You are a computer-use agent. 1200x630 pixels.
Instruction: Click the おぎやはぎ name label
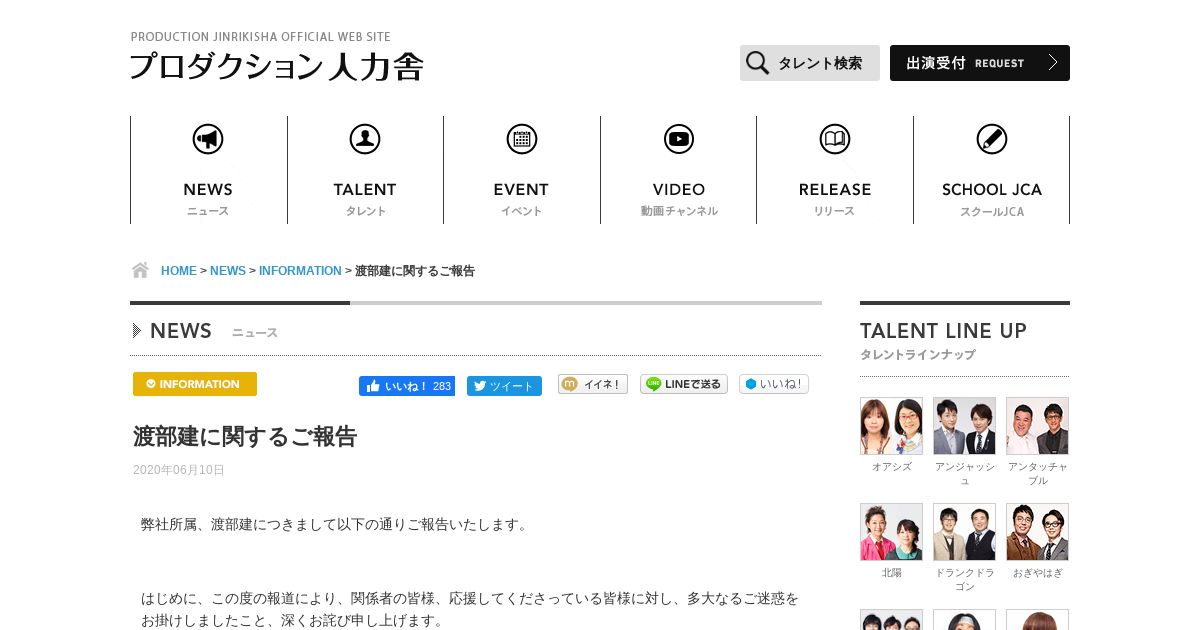click(x=1037, y=573)
